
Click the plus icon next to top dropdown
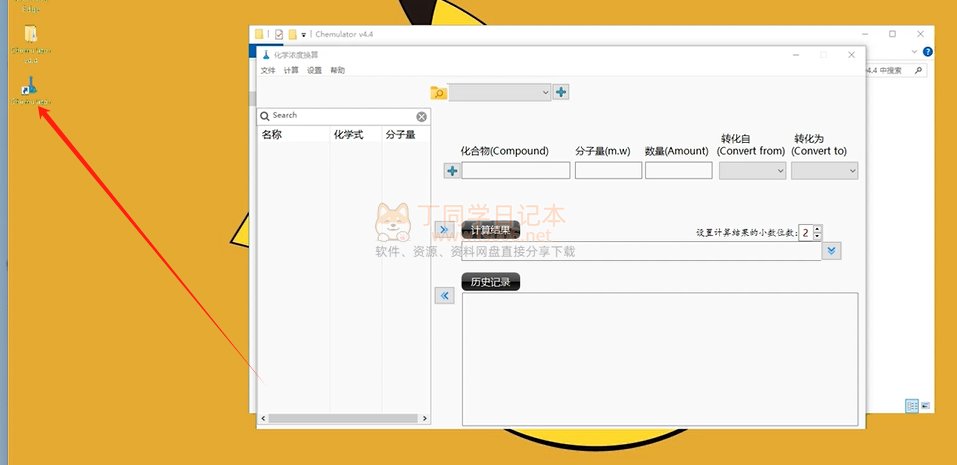click(x=561, y=93)
